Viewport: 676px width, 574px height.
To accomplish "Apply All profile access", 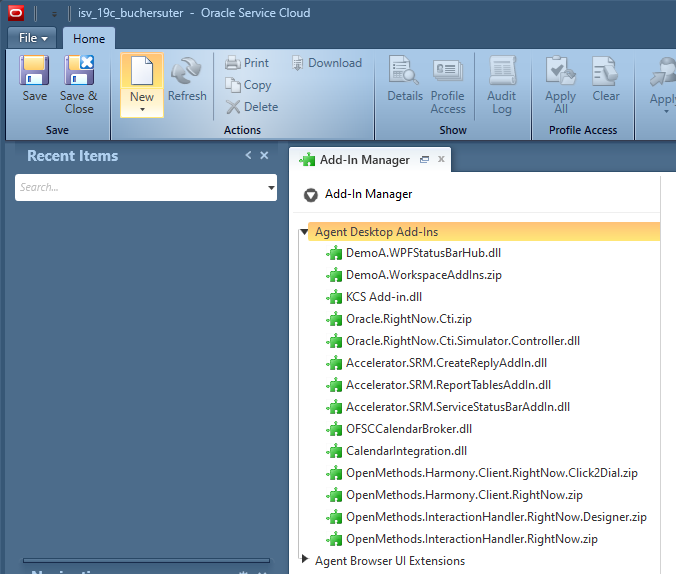I will [x=560, y=85].
